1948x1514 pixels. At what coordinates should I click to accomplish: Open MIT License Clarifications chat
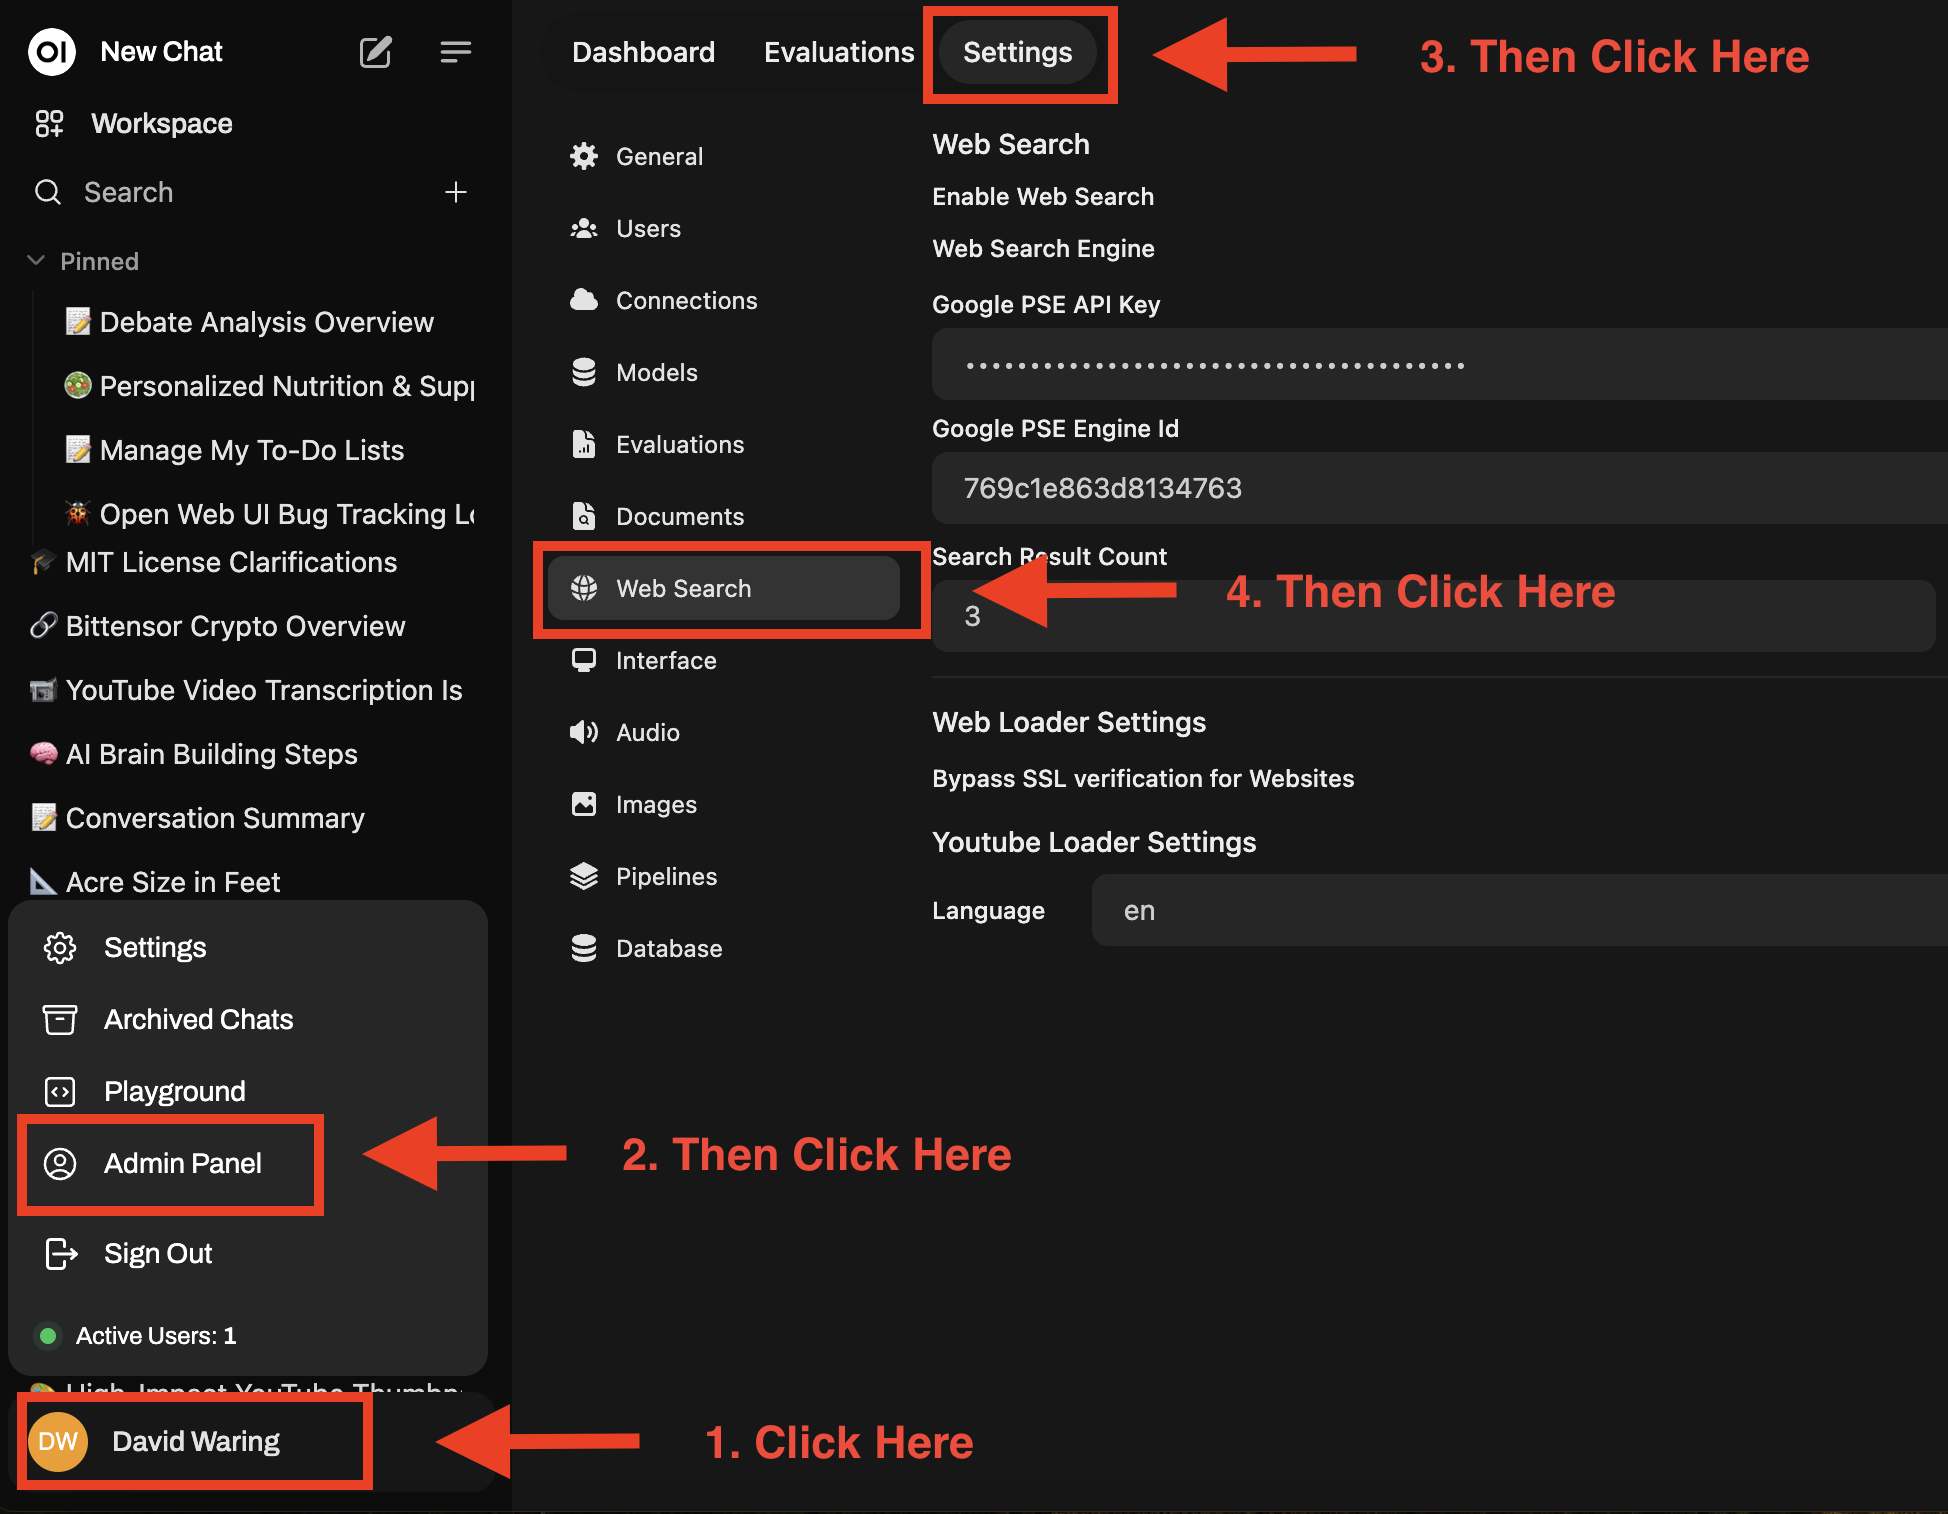214,562
